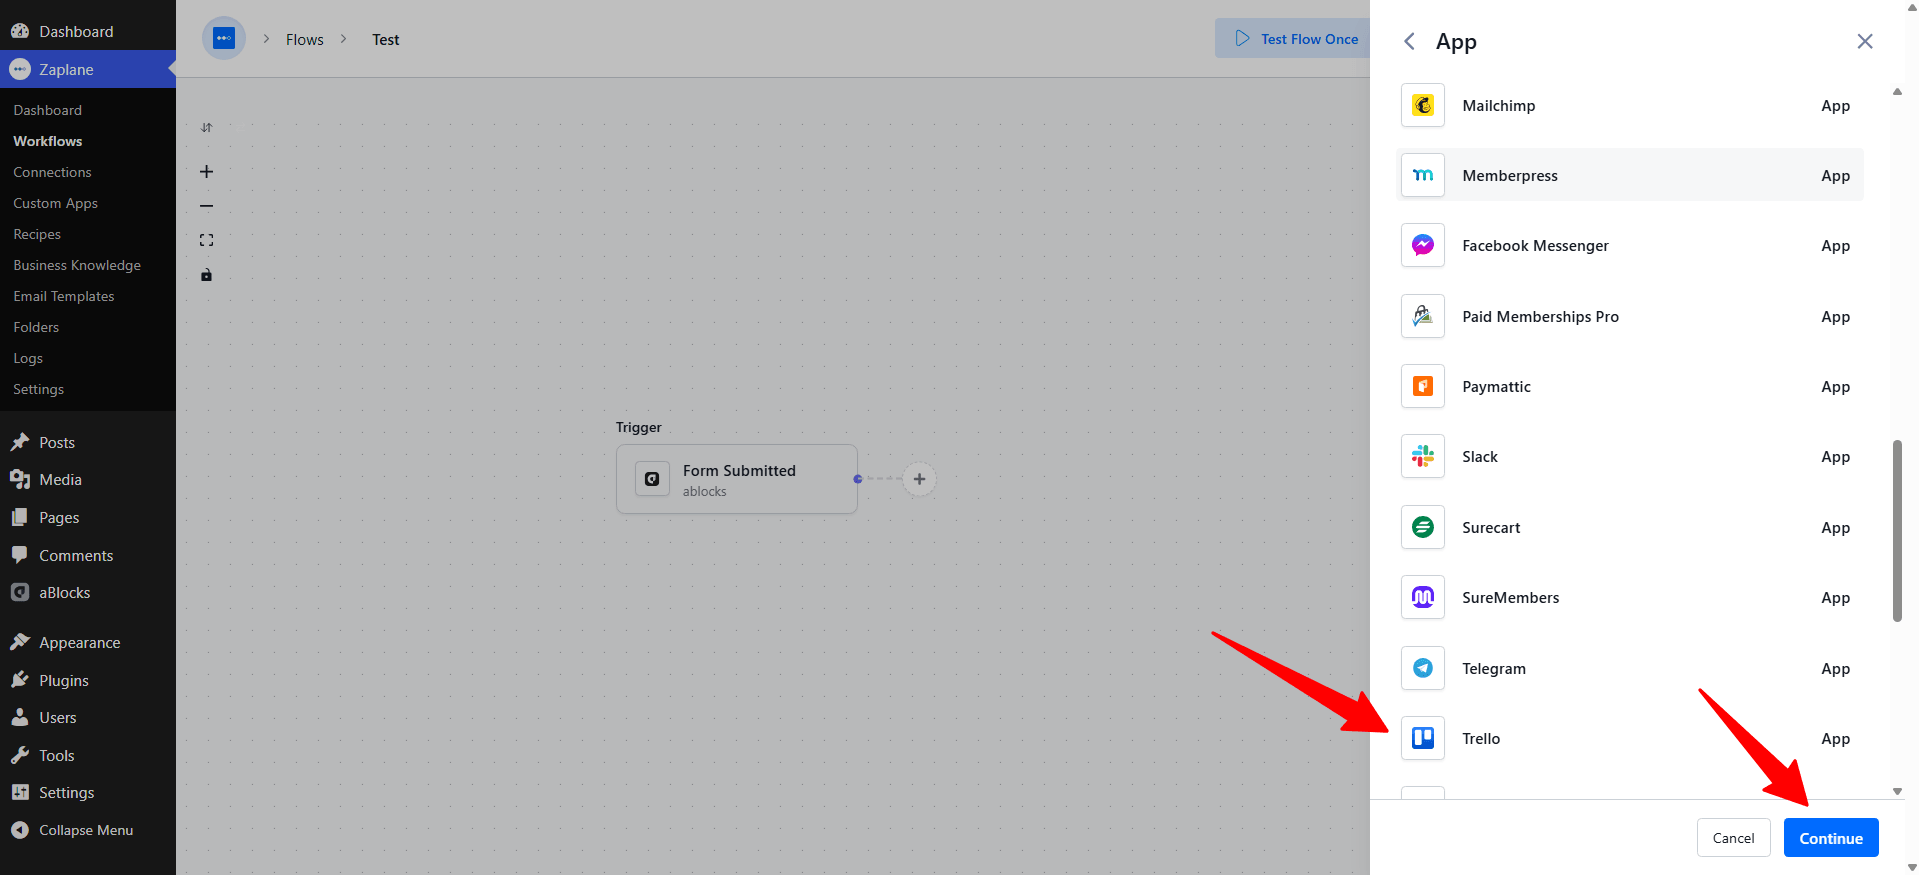The image size is (1919, 875).
Task: Select Paid Memberships Pro icon
Action: (1422, 316)
